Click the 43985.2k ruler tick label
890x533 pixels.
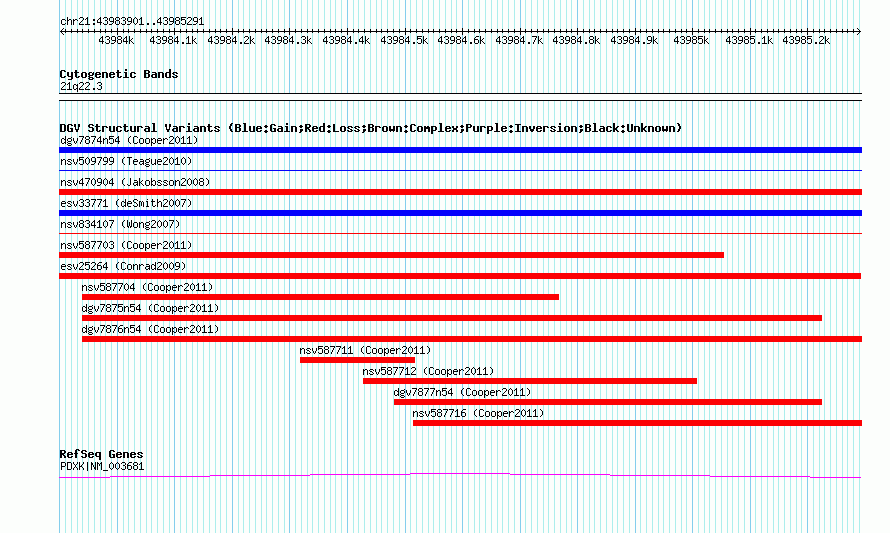806,40
